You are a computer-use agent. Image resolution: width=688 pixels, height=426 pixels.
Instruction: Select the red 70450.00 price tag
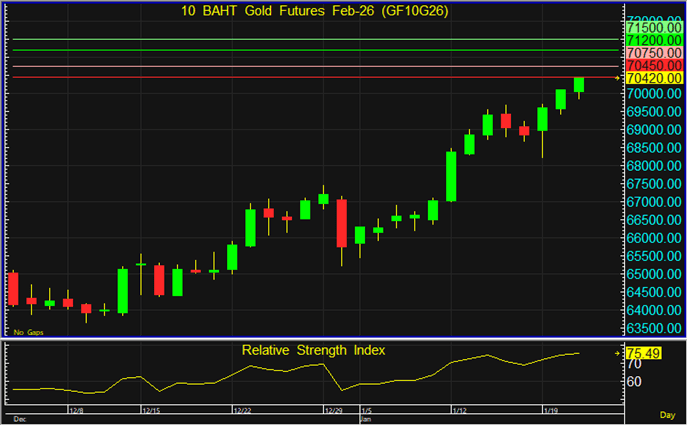654,65
